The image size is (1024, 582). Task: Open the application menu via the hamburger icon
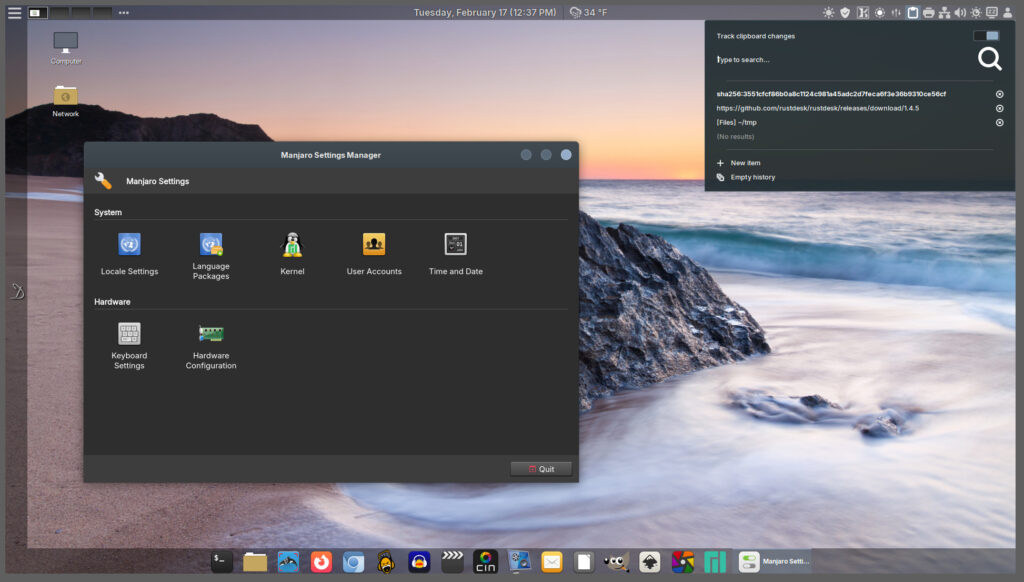13,12
